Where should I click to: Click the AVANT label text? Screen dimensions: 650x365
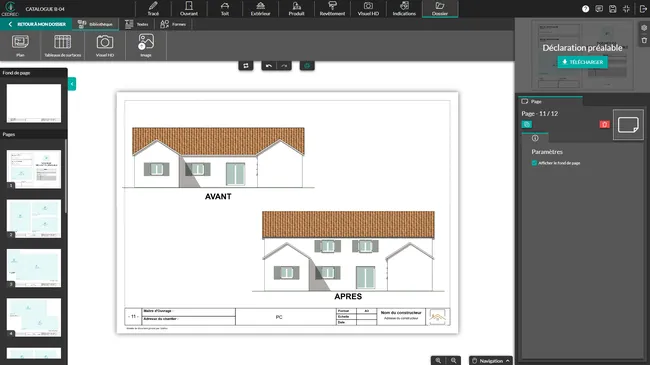(x=218, y=197)
